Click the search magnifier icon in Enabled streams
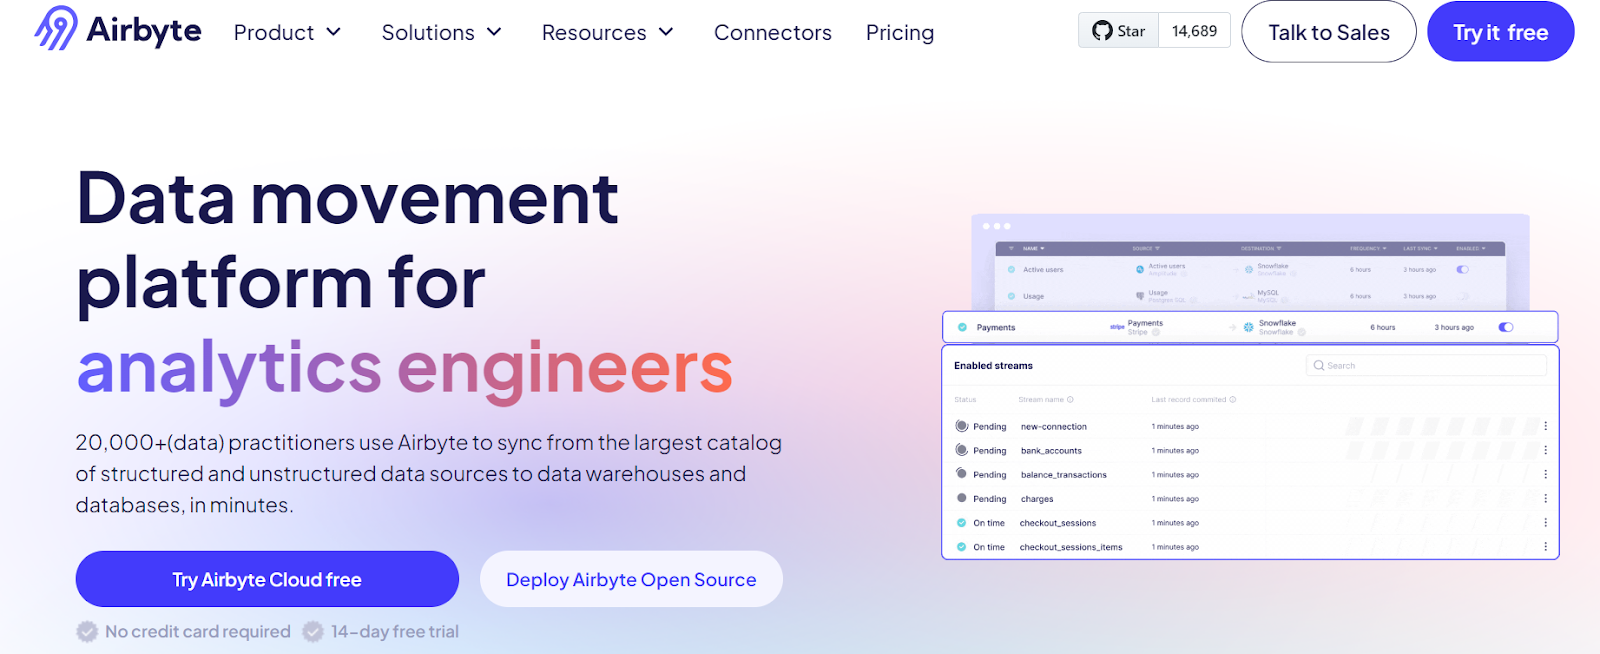This screenshot has width=1600, height=654. [x=1319, y=366]
